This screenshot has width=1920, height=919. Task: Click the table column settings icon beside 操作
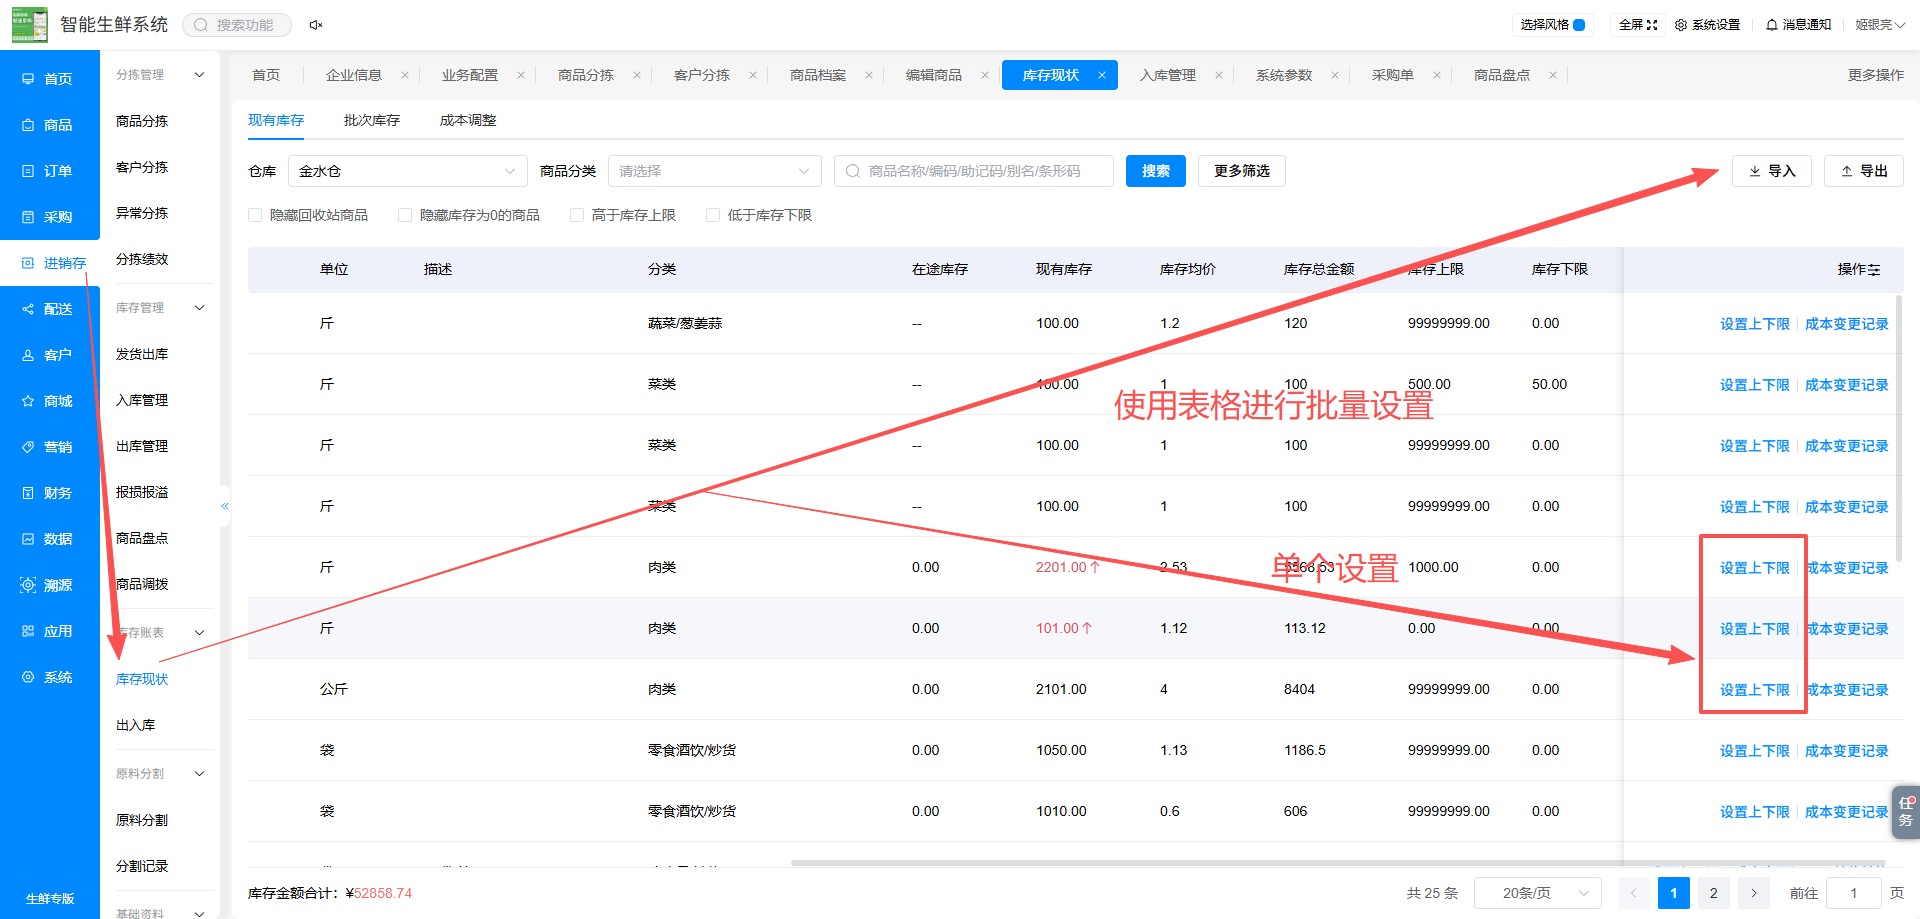[x=1874, y=270]
